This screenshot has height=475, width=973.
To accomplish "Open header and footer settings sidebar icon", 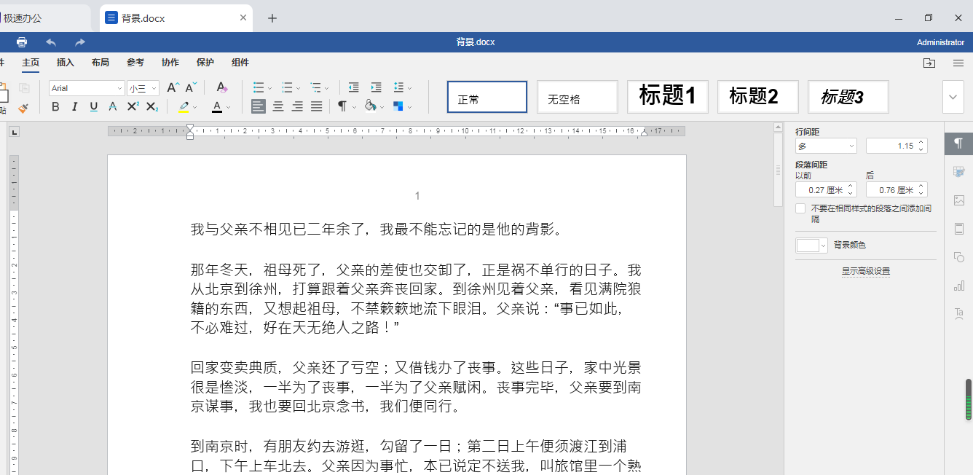I will [x=959, y=229].
